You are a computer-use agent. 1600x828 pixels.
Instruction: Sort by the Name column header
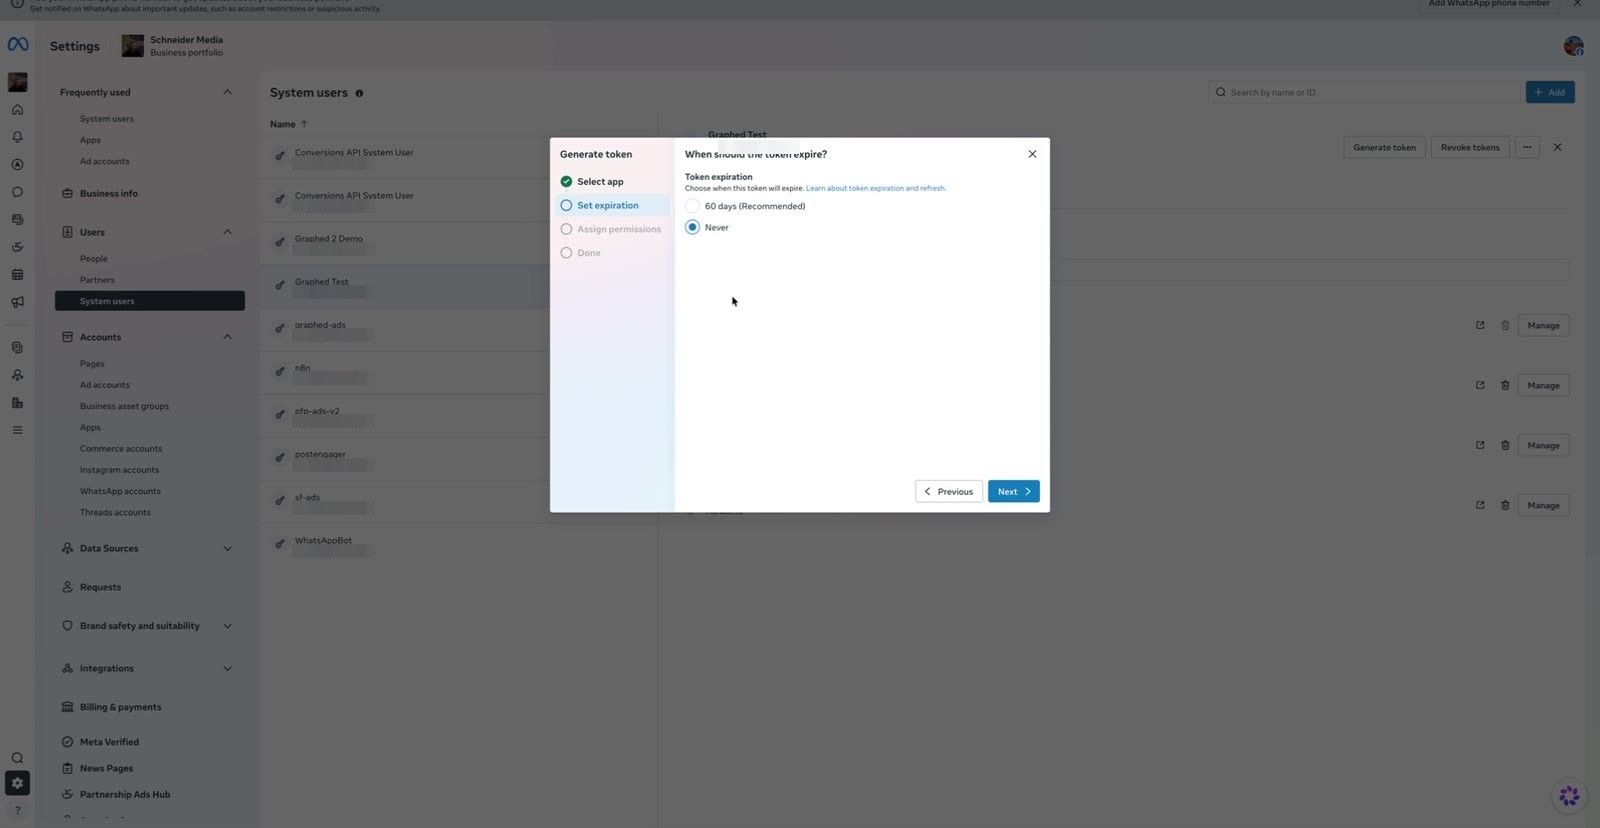pos(288,124)
